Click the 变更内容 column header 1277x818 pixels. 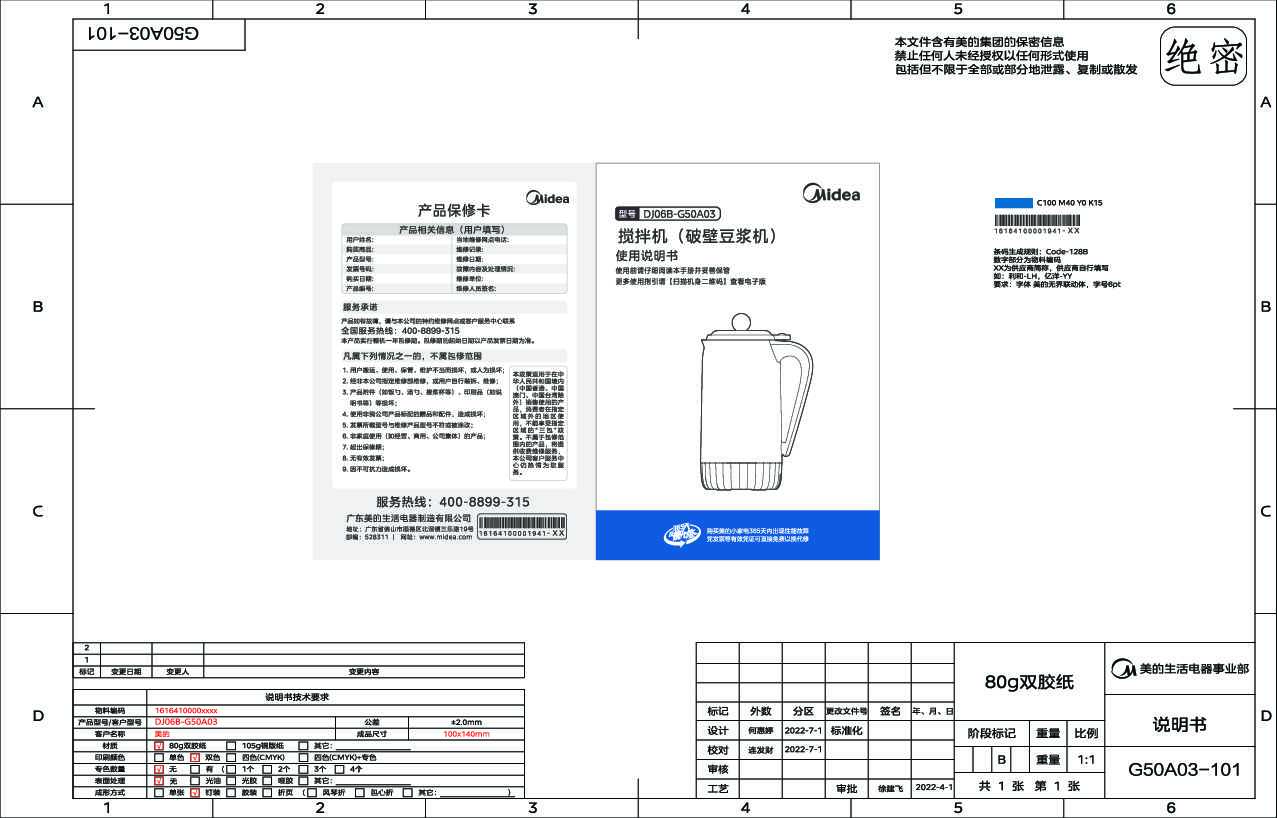[x=364, y=672]
